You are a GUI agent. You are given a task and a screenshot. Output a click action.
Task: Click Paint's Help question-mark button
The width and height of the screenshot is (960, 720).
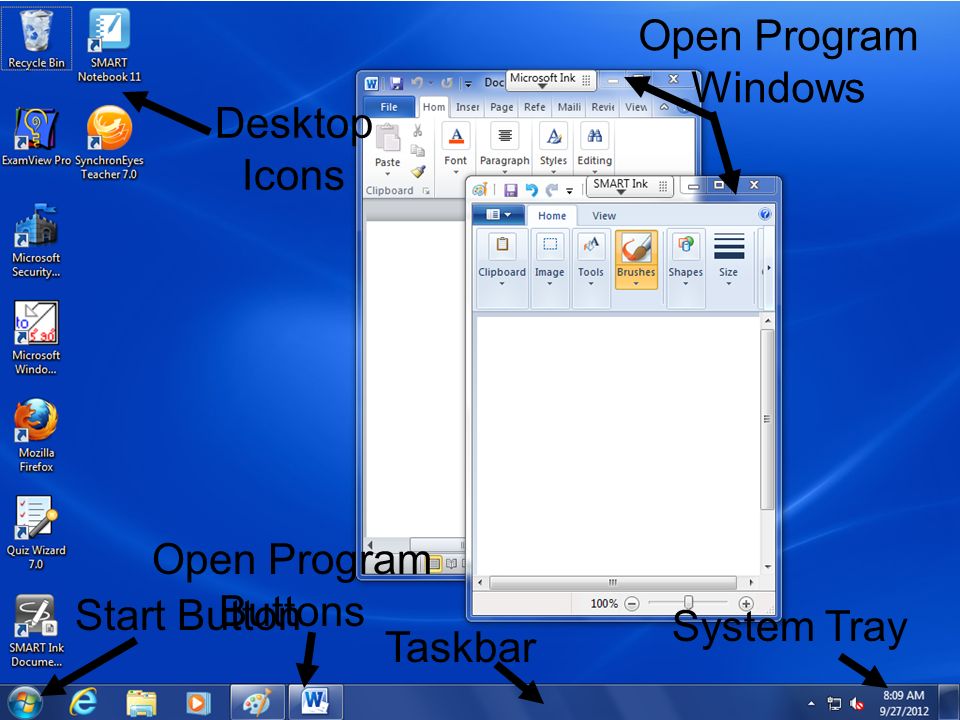[765, 214]
